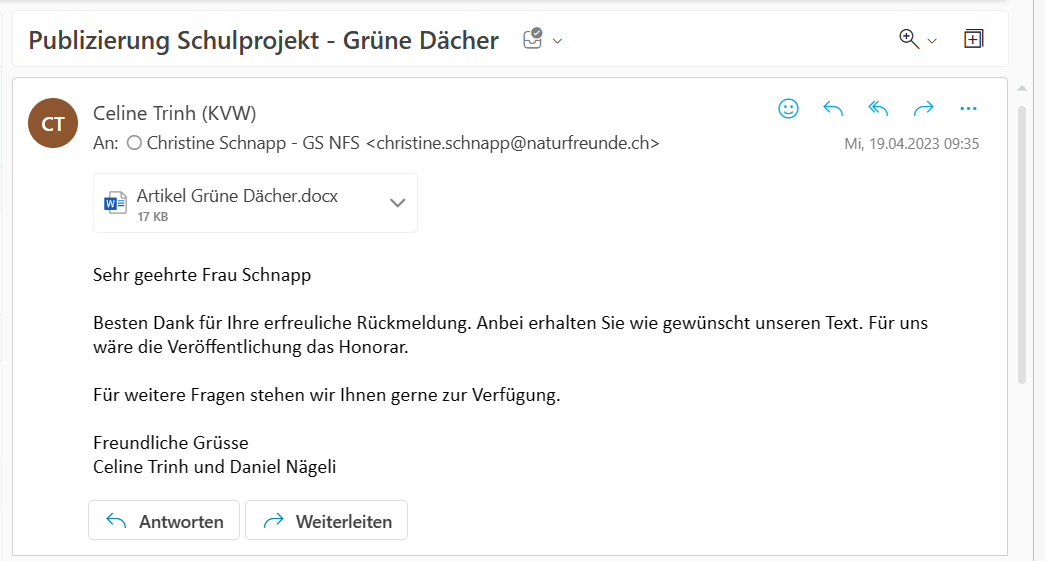Open the more actions three-dot menu
The height and width of the screenshot is (561, 1045).
click(967, 109)
